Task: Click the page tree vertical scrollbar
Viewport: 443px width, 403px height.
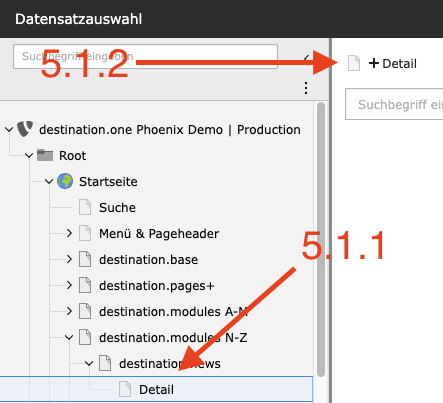Action: 321,239
